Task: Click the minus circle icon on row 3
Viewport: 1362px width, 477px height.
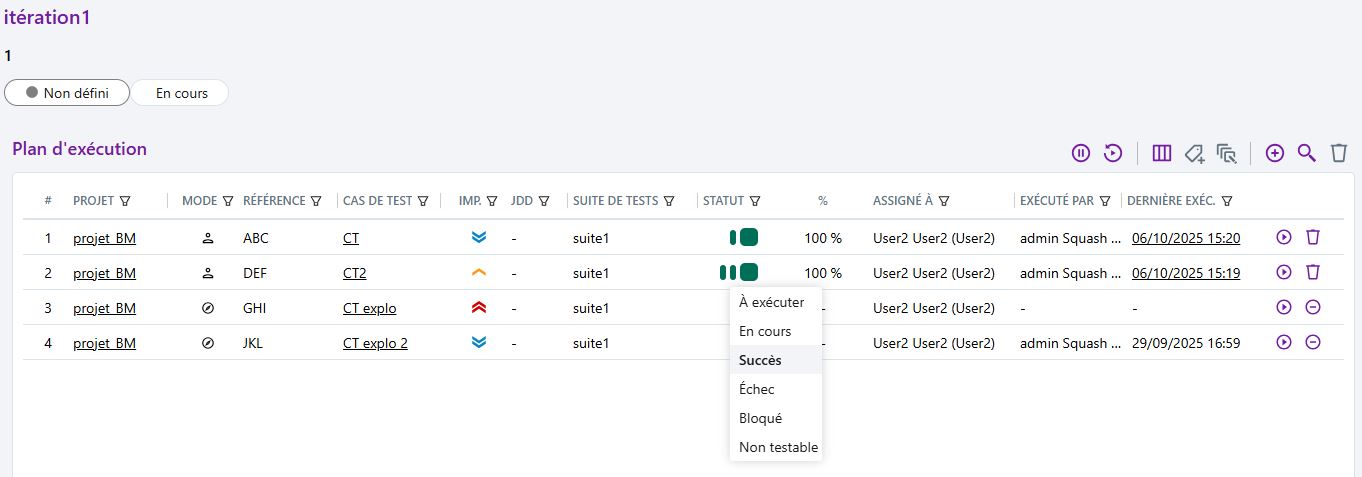Action: click(x=1313, y=307)
